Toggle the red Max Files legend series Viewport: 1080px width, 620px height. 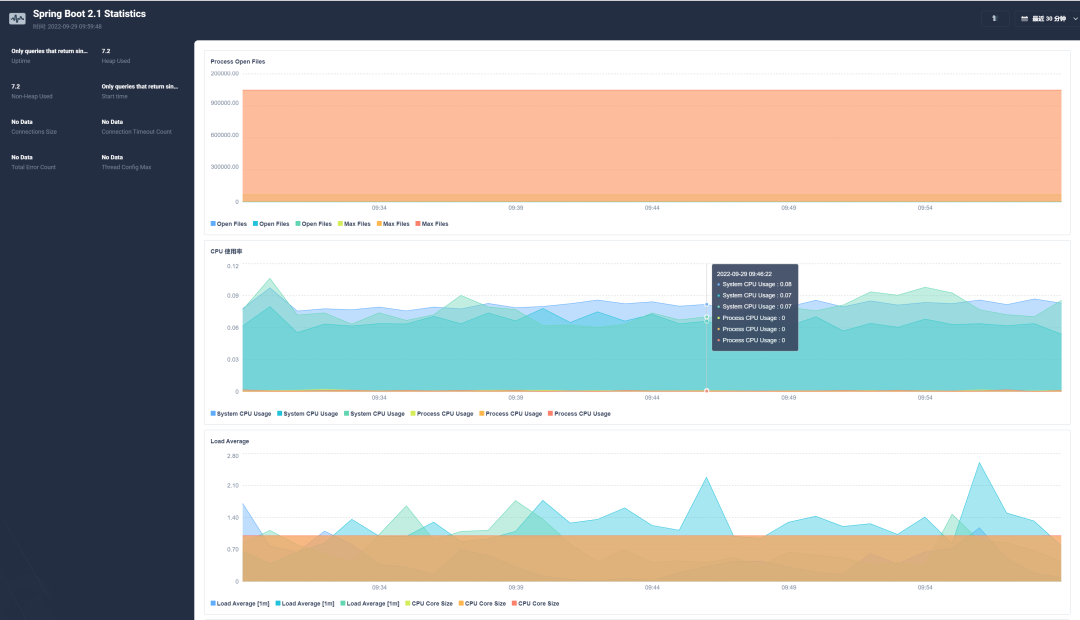432,224
